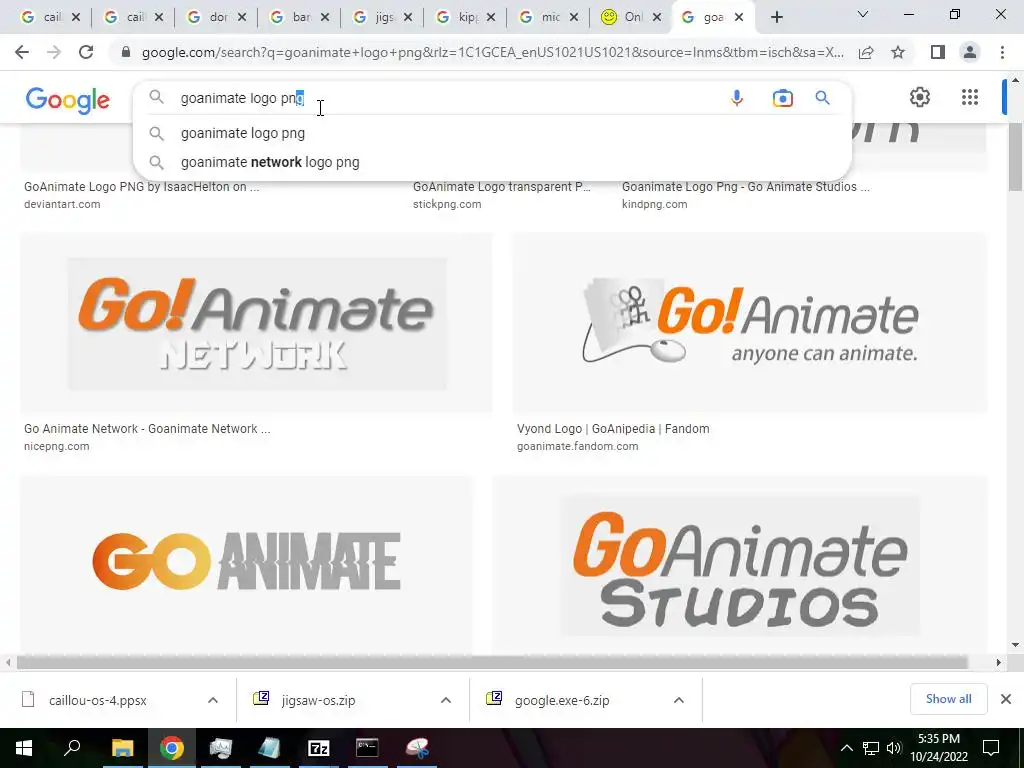Show hidden system tray icons

click(x=846, y=748)
